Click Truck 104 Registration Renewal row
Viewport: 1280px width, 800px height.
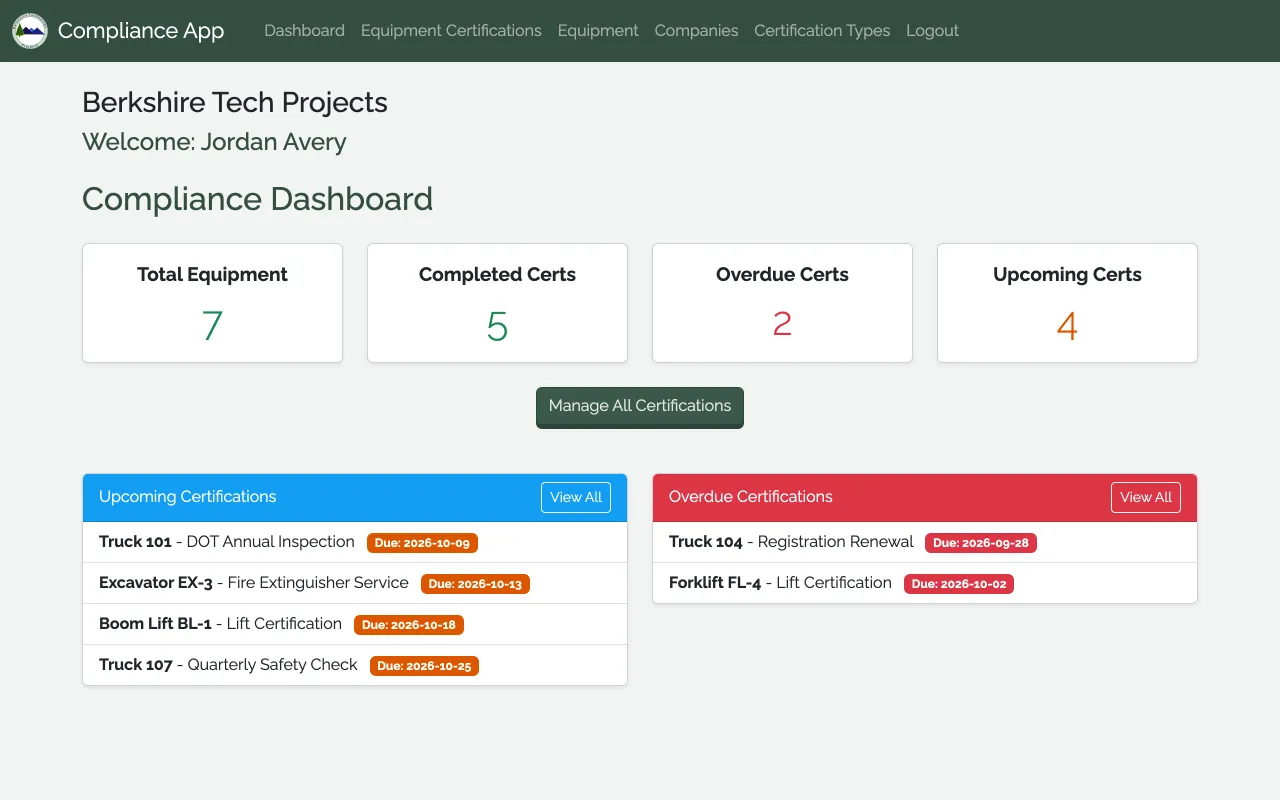click(925, 542)
